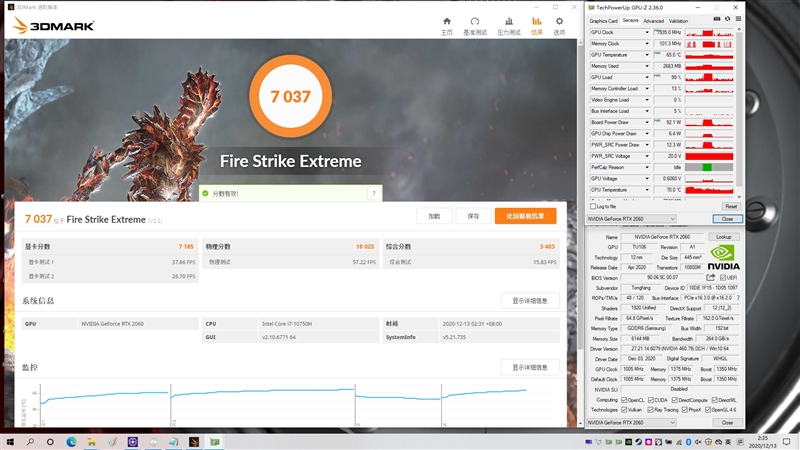Open Memory Used sensor dropdown
Viewport: 800px width, 450px height.
[647, 66]
